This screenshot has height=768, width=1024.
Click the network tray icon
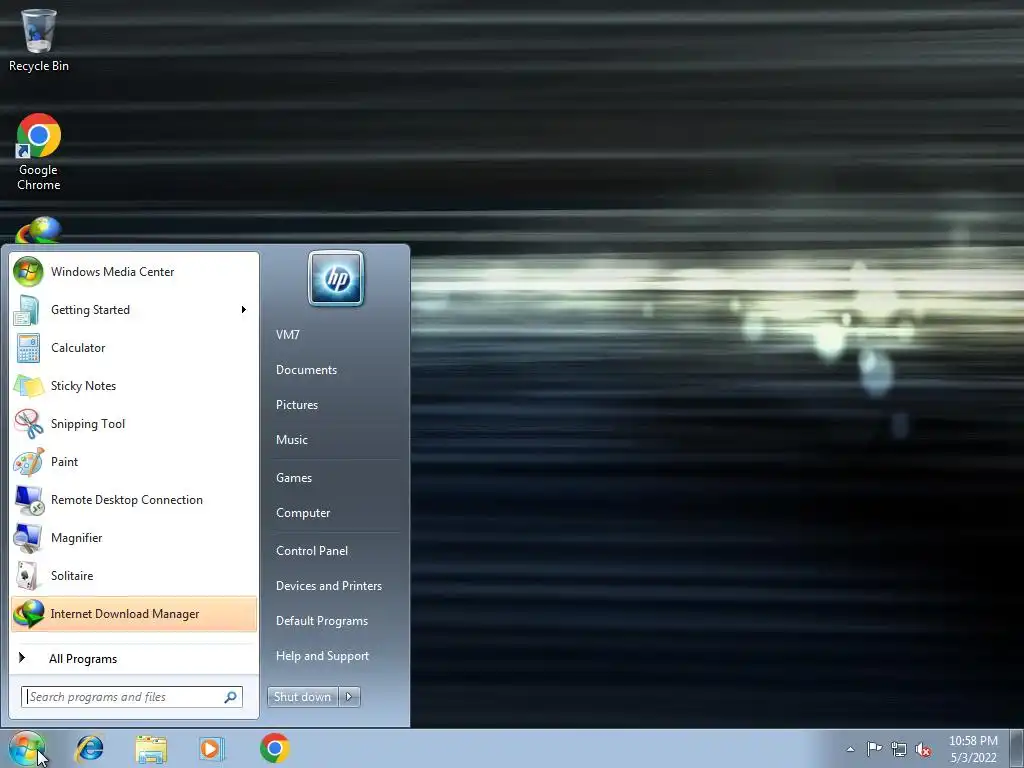pyautogui.click(x=899, y=749)
